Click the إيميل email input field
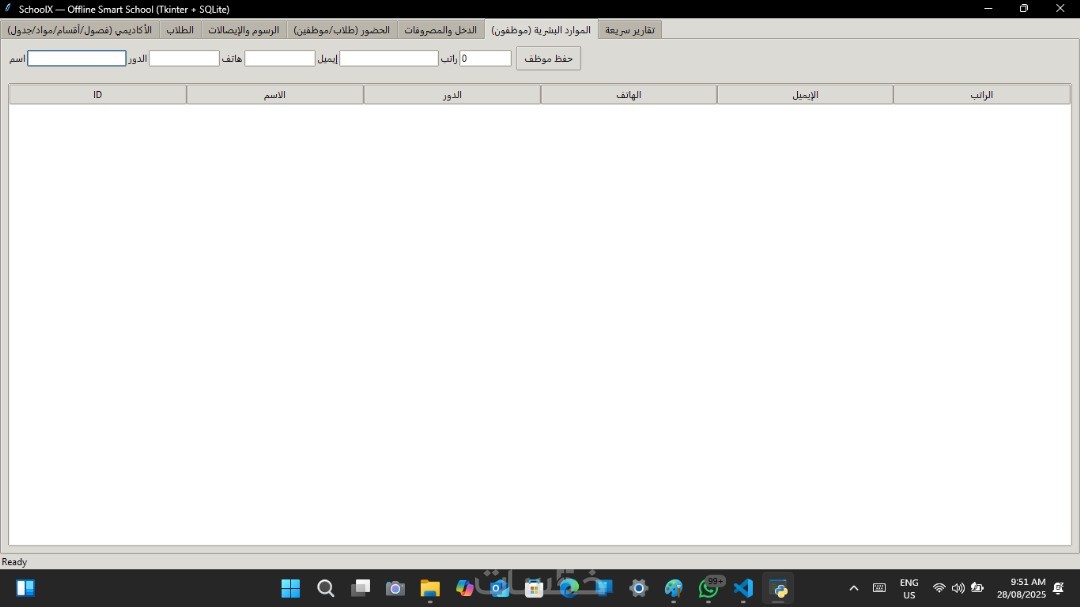 tap(388, 59)
